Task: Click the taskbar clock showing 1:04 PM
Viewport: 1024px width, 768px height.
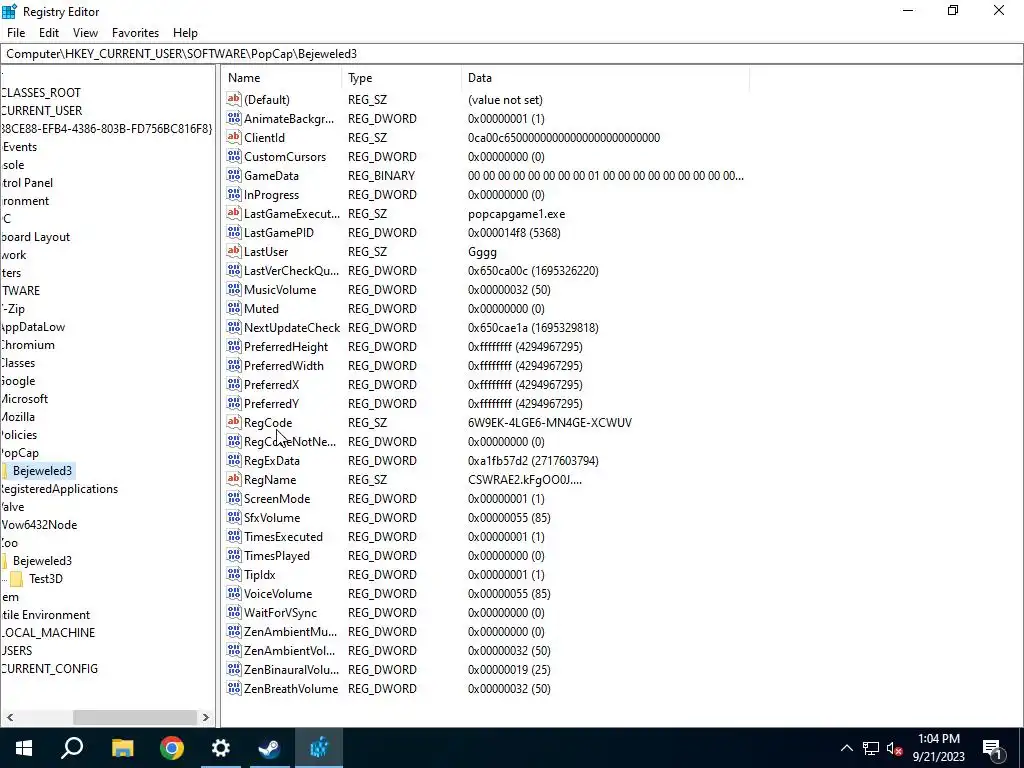Action: pyautogui.click(x=938, y=748)
